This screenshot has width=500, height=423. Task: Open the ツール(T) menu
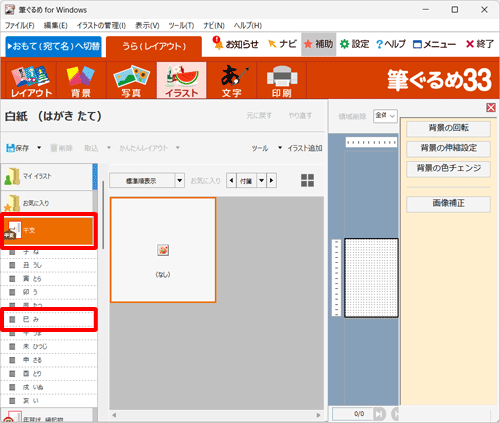click(x=181, y=26)
